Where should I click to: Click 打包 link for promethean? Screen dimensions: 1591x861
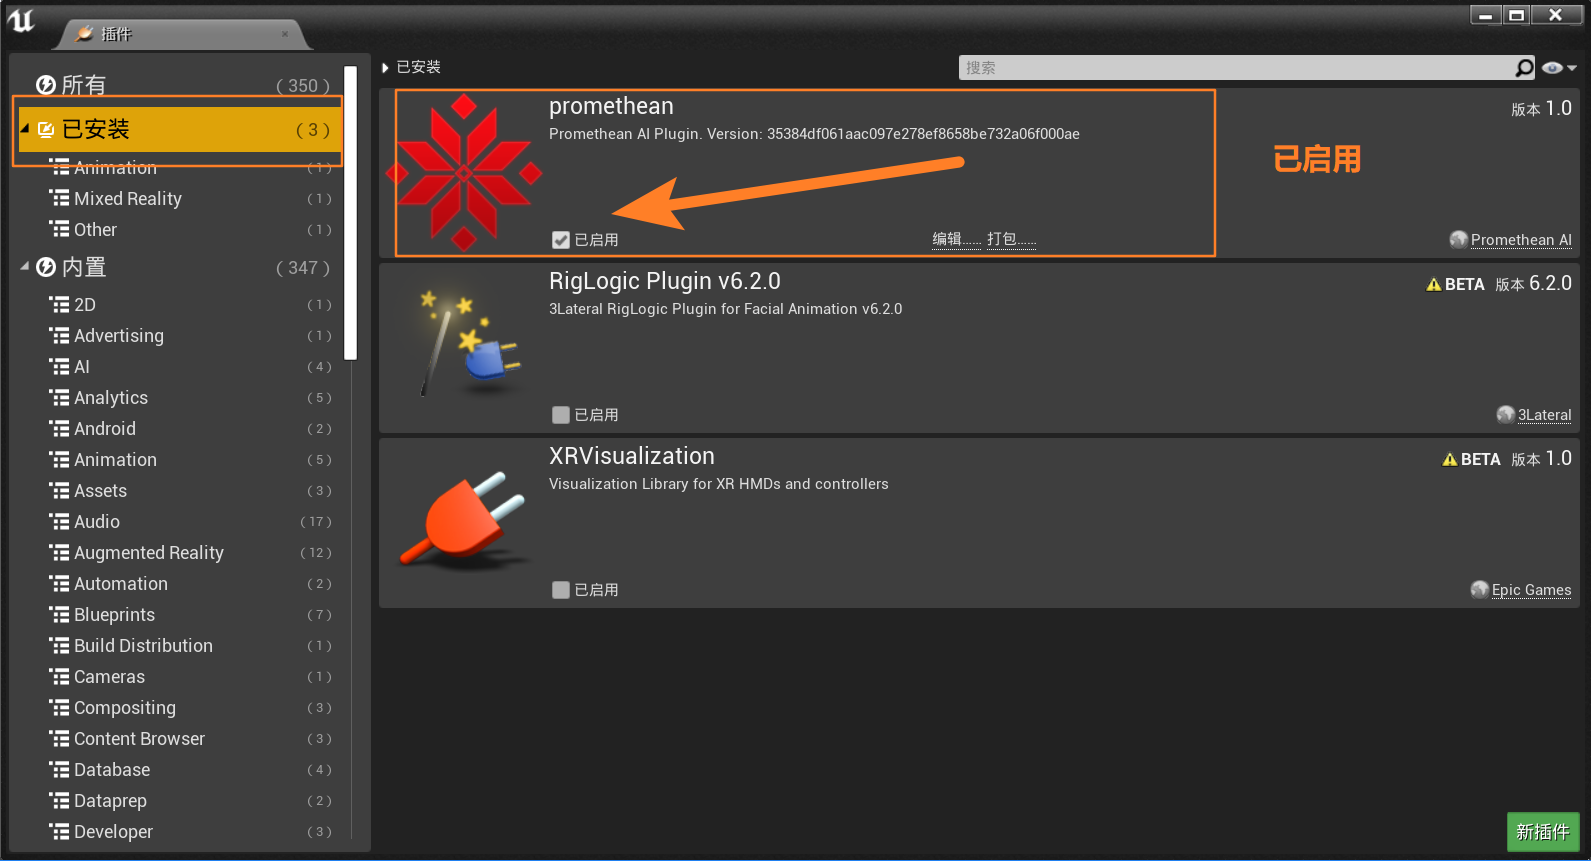tap(1011, 239)
